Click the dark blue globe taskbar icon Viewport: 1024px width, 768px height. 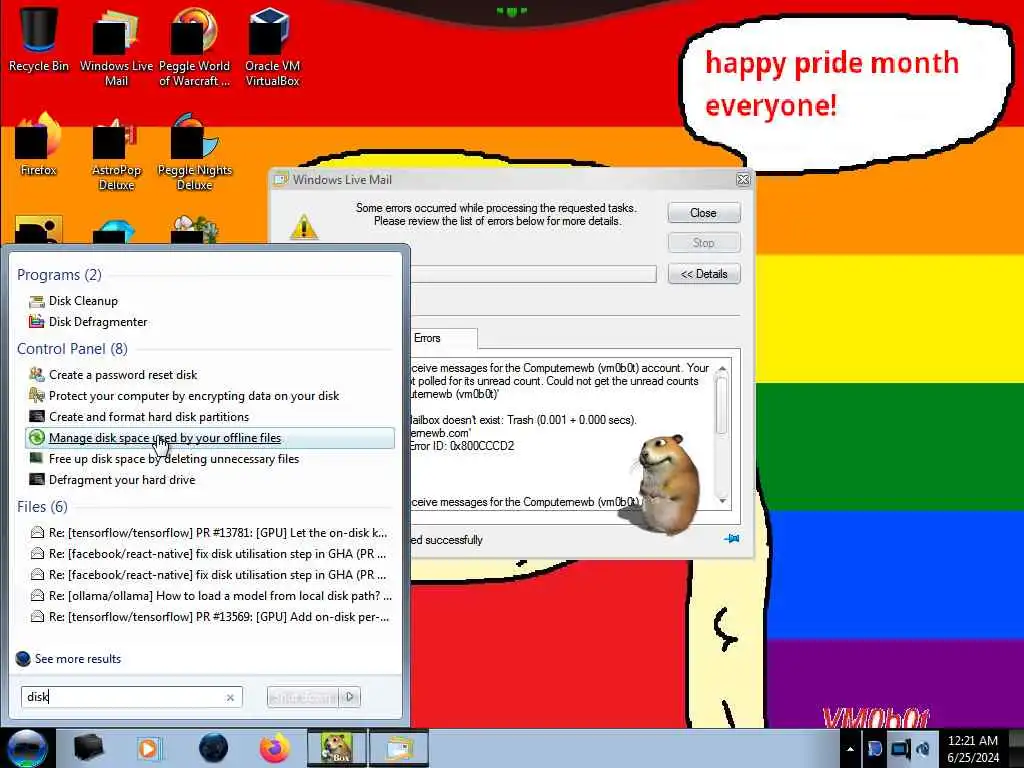pos(213,748)
